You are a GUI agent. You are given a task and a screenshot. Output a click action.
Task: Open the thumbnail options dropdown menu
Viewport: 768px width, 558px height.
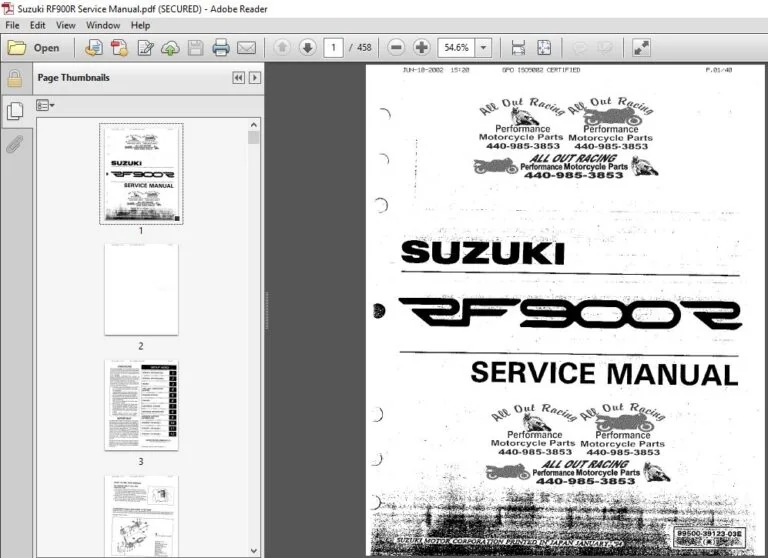point(45,105)
